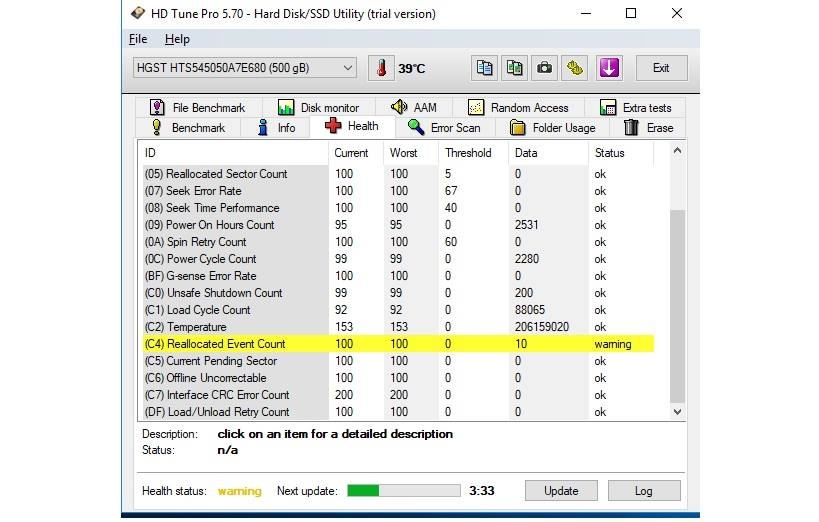The height and width of the screenshot is (522, 819).
Task: Click the Status column header
Action: tap(621, 153)
